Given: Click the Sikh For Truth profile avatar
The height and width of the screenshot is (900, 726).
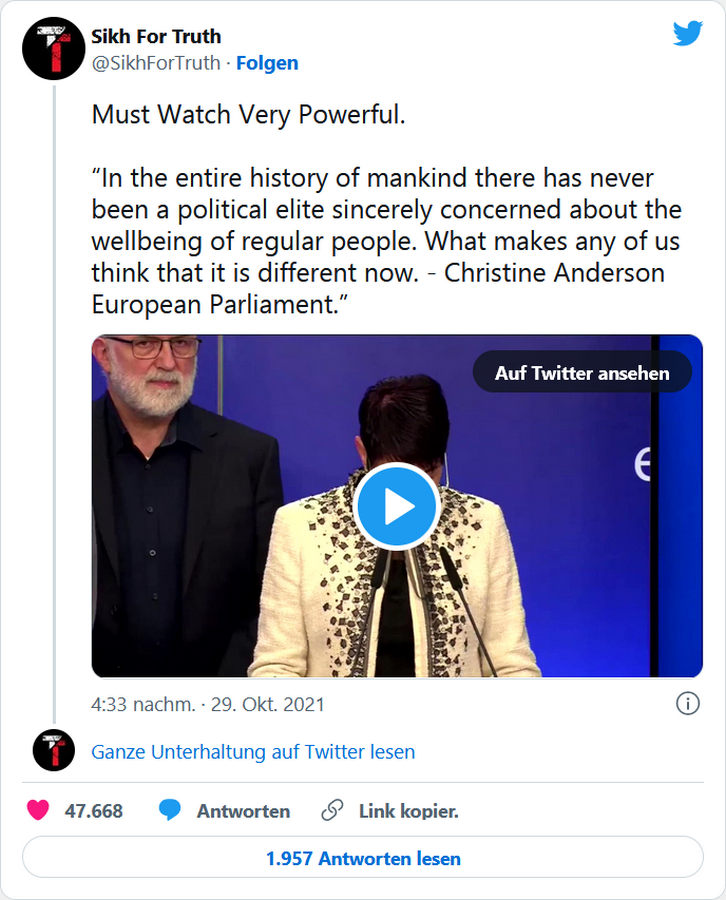Looking at the screenshot, I should (x=53, y=49).
